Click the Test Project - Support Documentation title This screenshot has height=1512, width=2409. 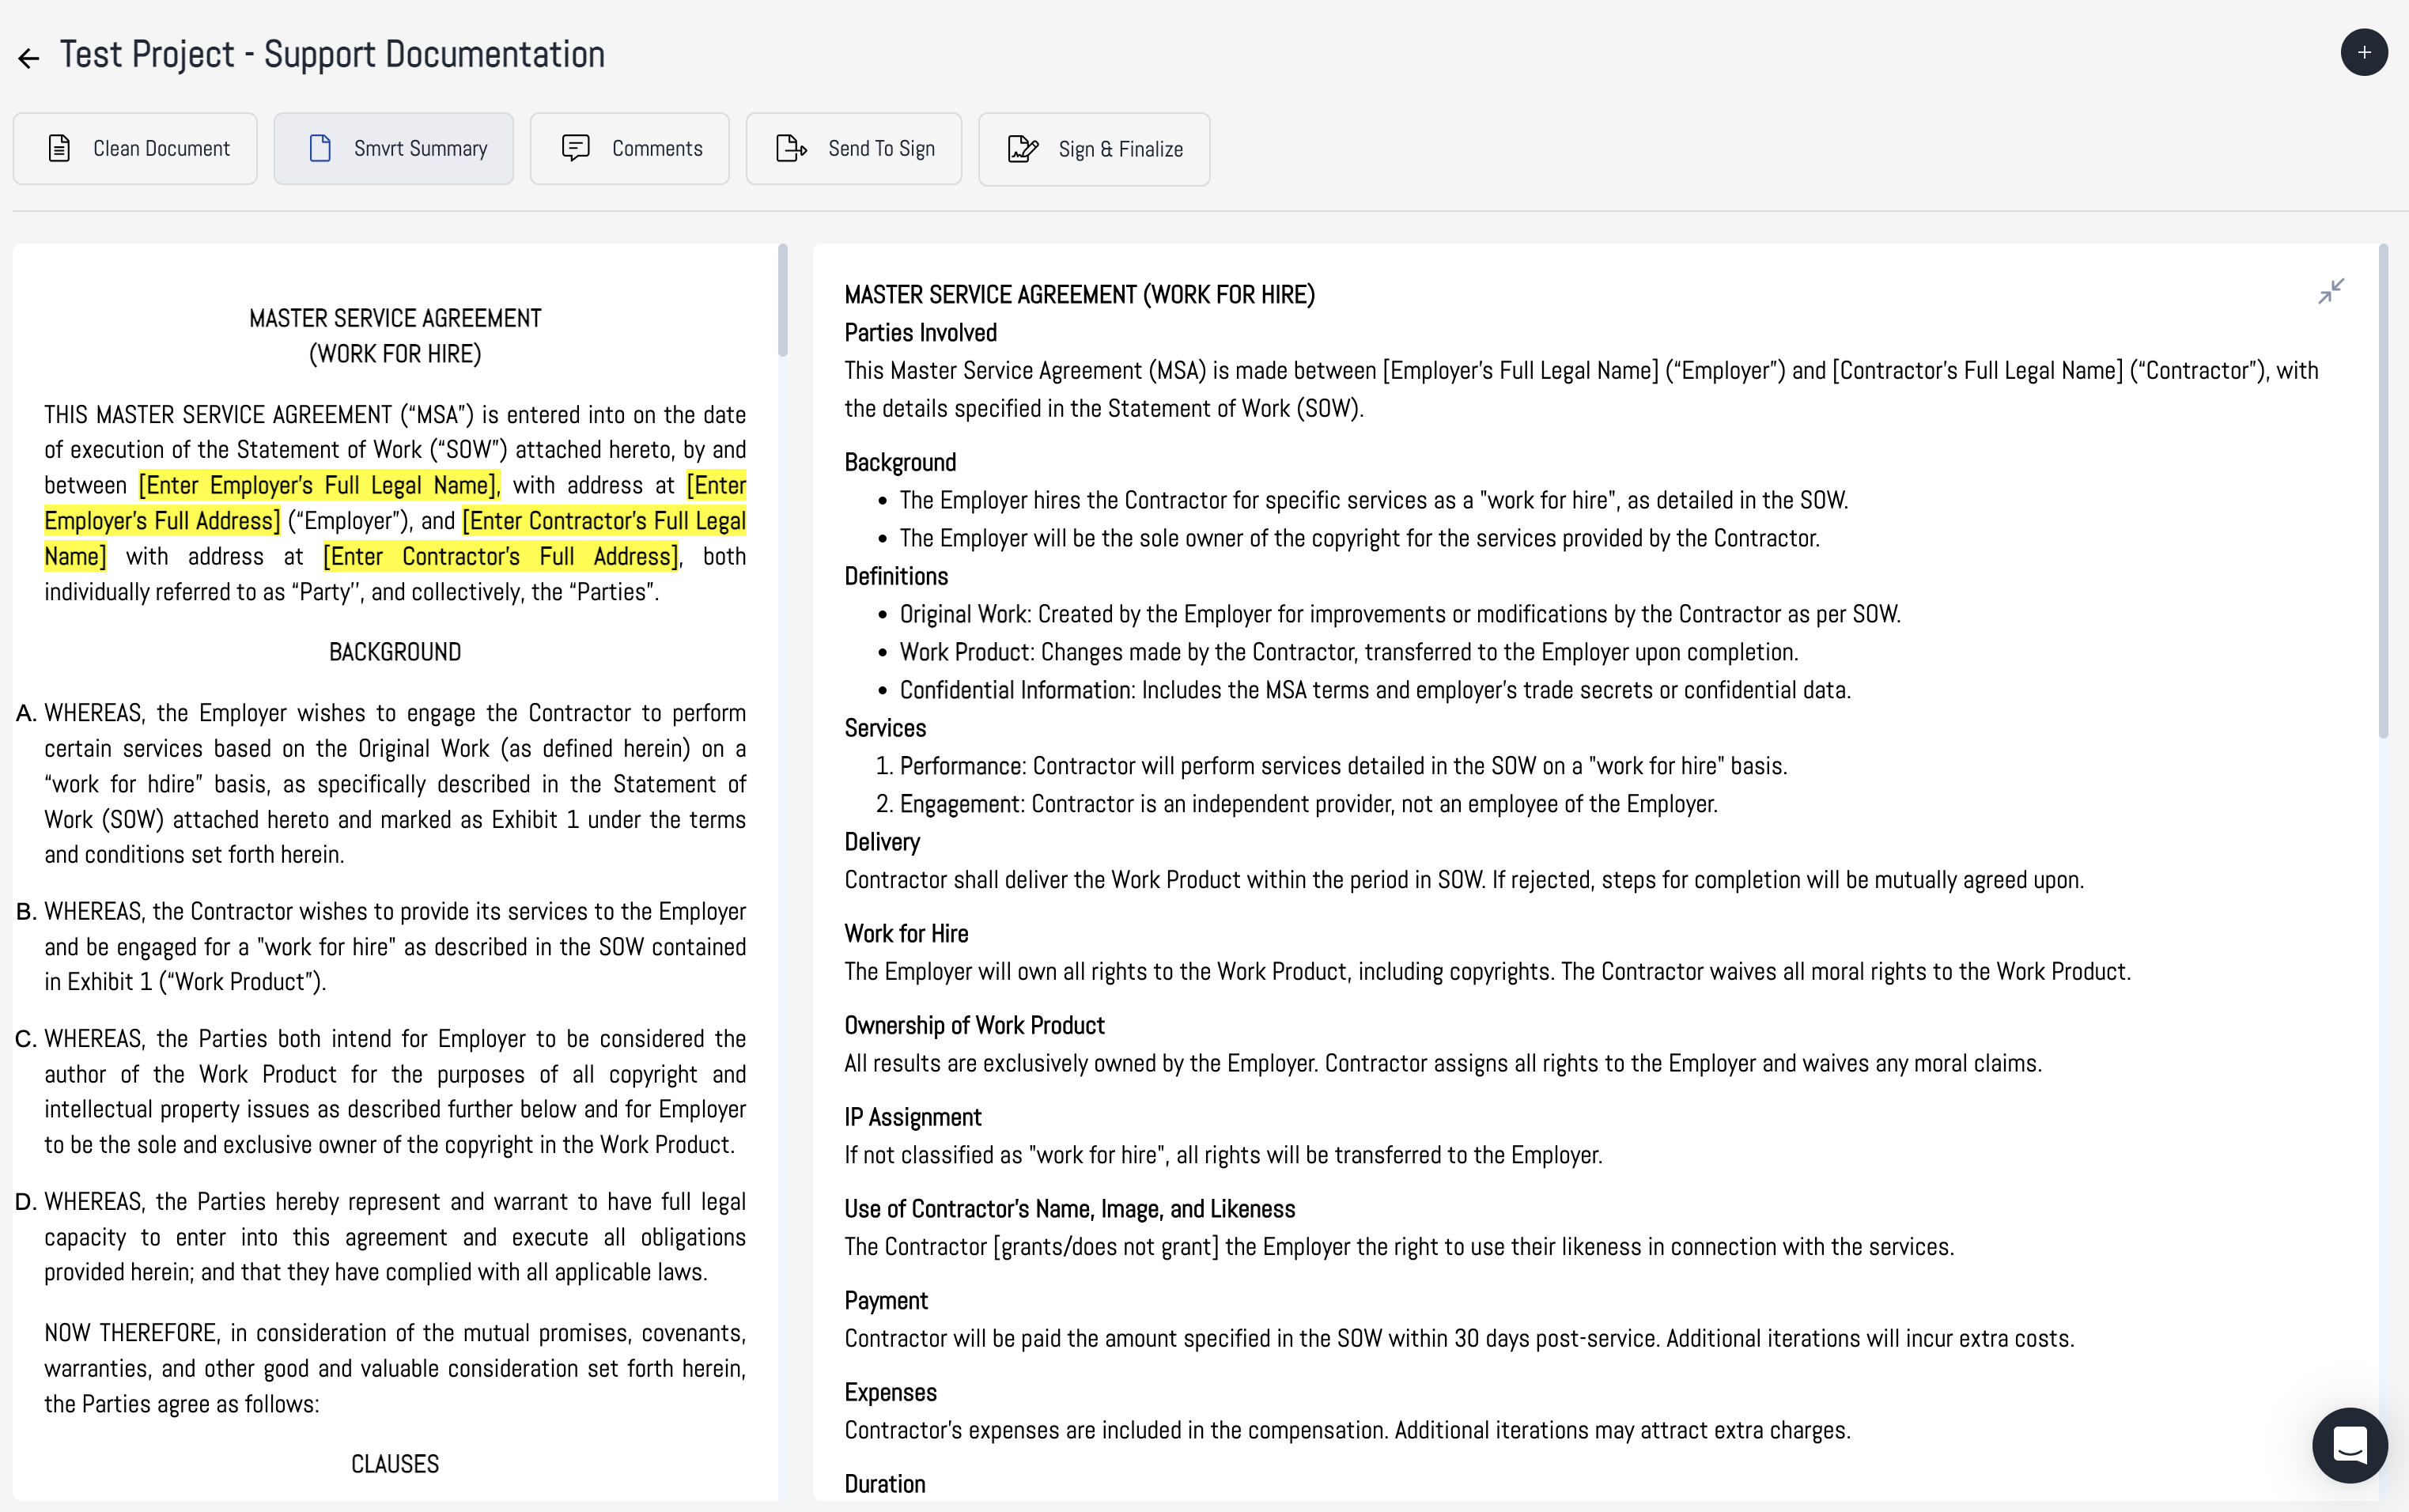(332, 54)
